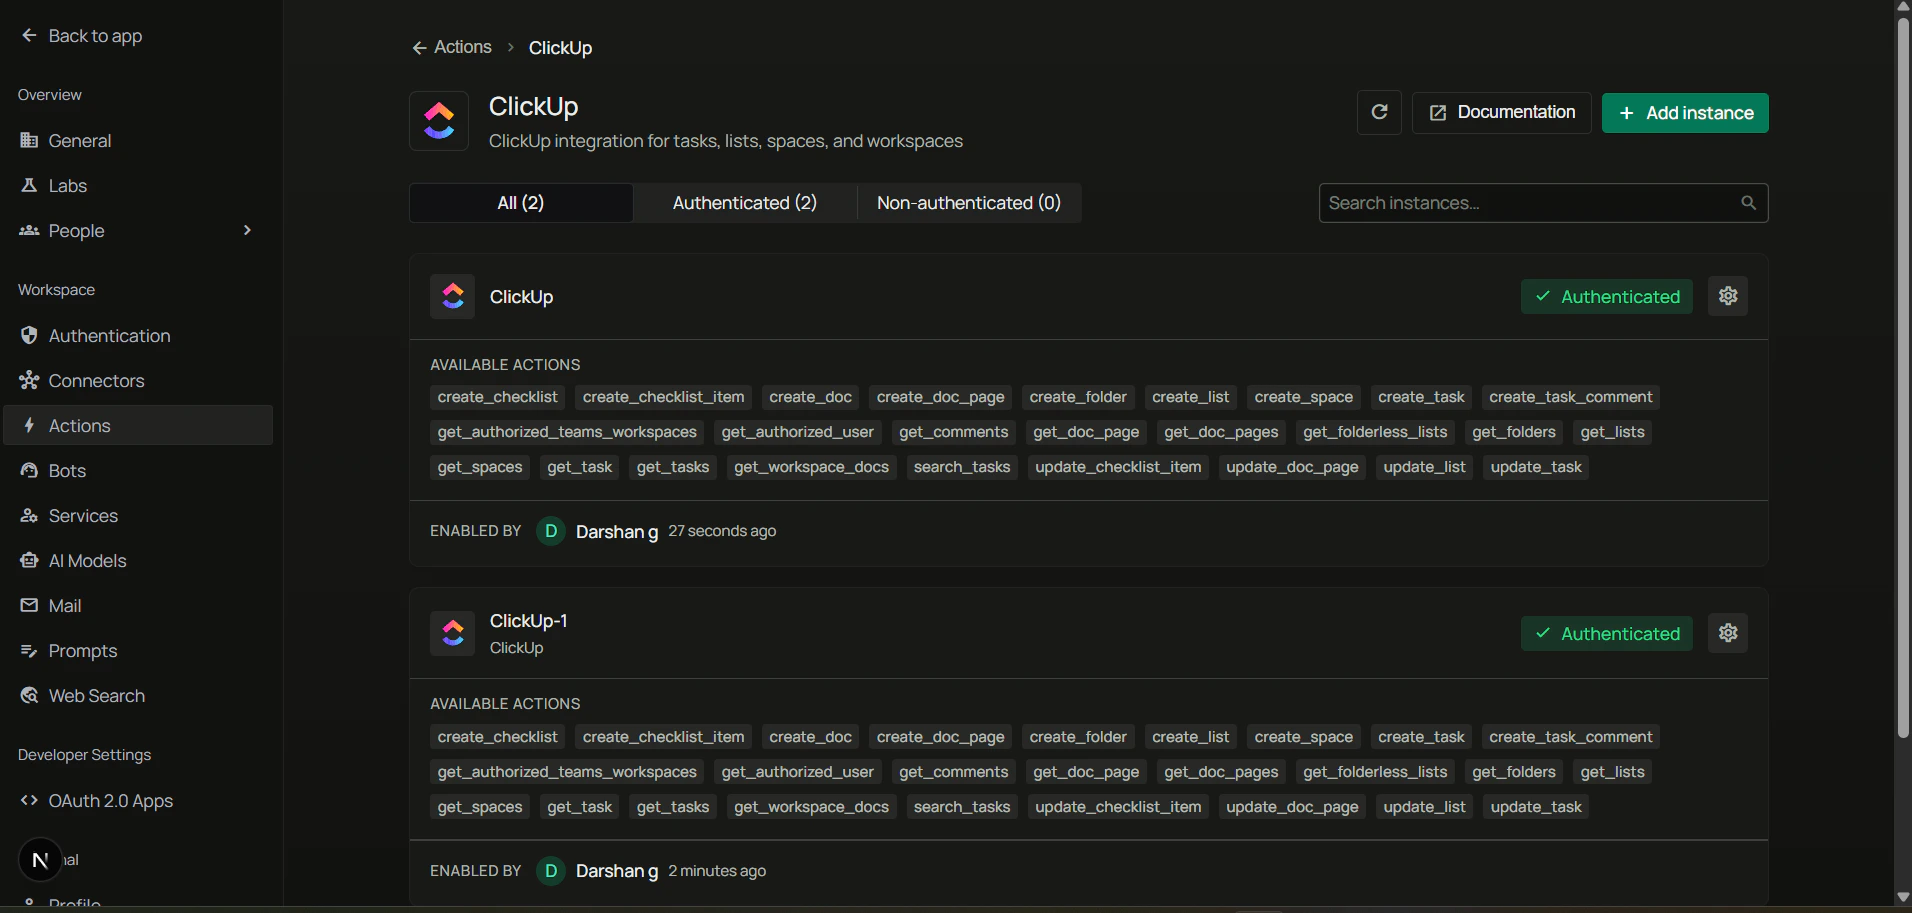The height and width of the screenshot is (913, 1912).
Task: Open Prompts icon in sidebar
Action: [29, 650]
